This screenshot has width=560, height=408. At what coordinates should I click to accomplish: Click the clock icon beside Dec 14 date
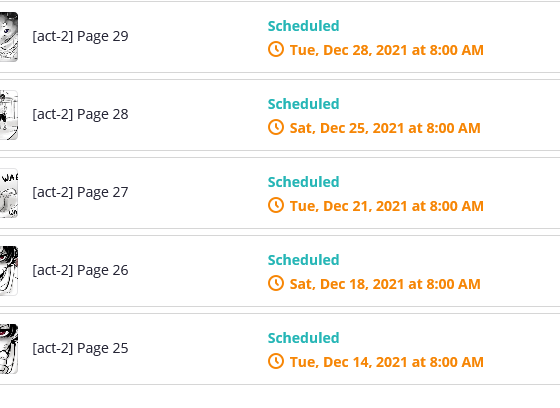coord(276,361)
